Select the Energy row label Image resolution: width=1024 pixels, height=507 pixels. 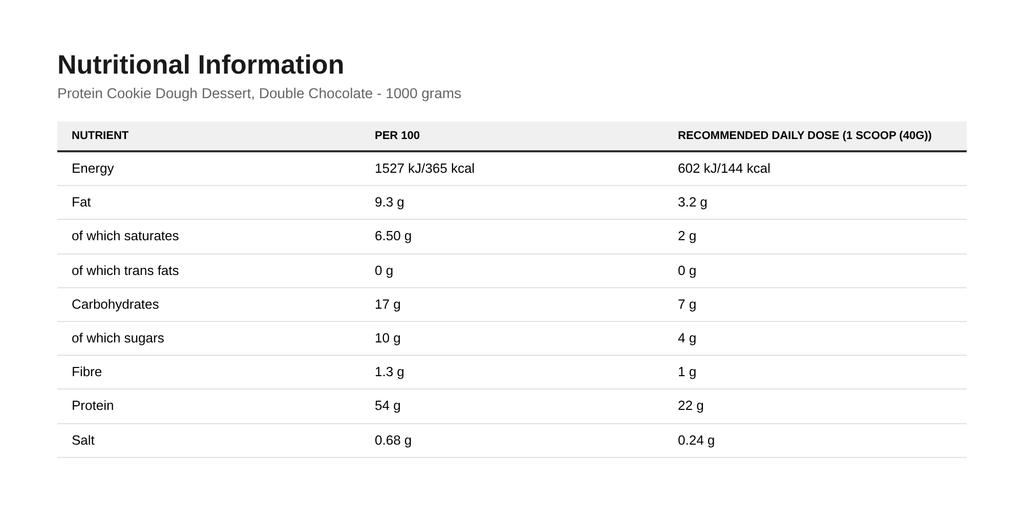(x=93, y=169)
